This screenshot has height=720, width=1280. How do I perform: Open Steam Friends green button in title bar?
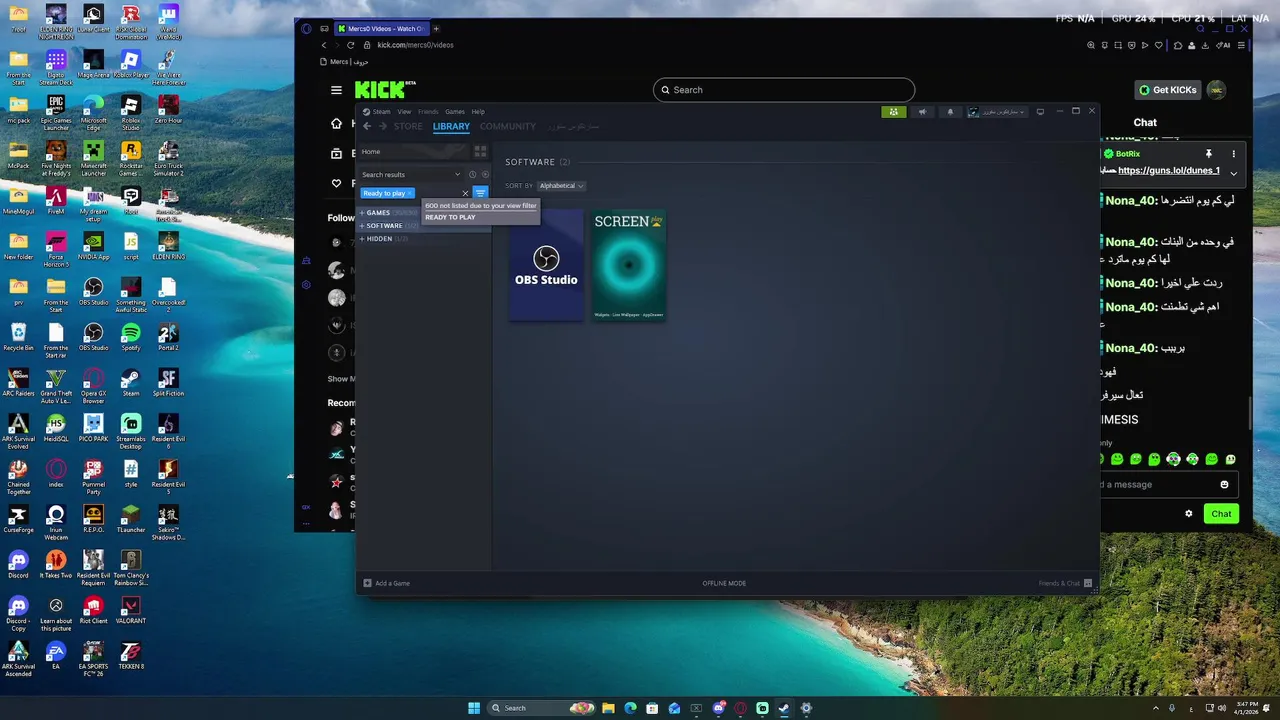(893, 112)
